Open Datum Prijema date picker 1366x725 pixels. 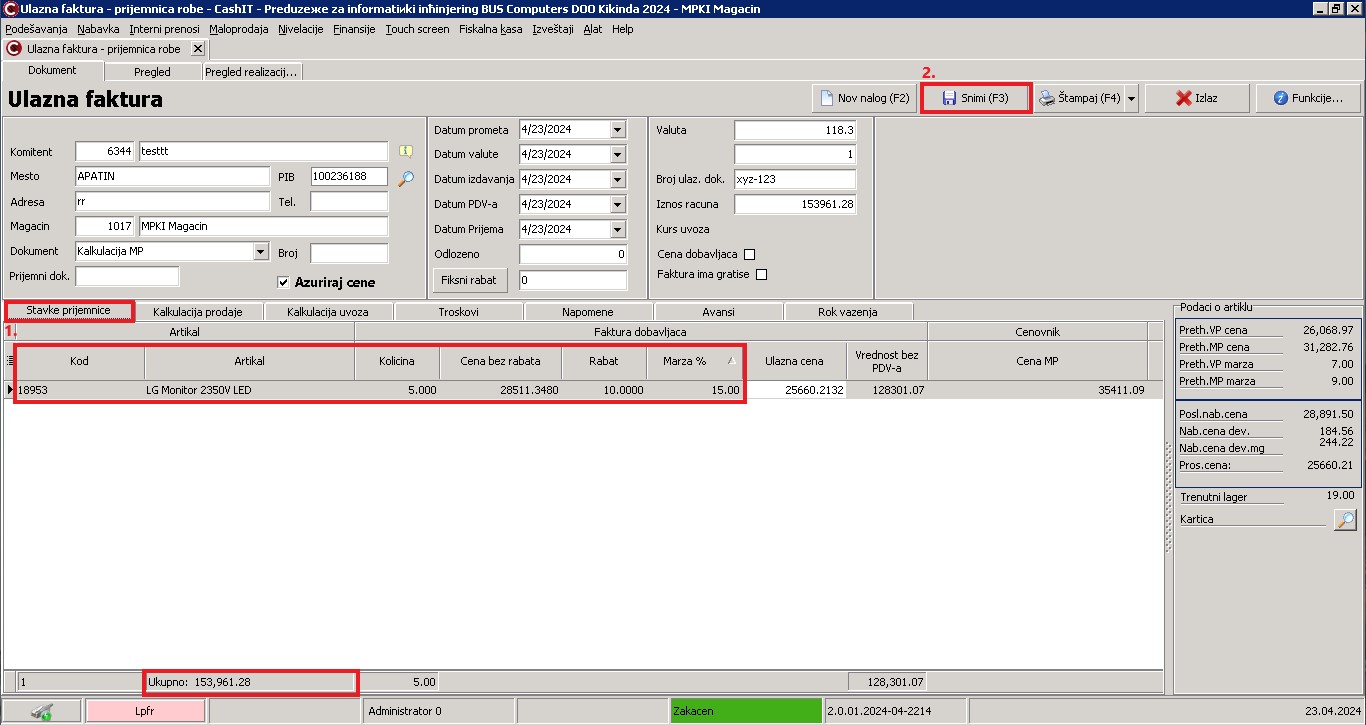[617, 229]
